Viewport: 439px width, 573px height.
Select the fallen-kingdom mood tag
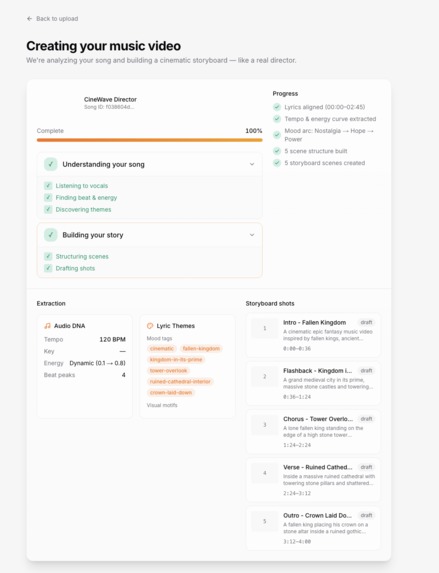pyautogui.click(x=201, y=349)
